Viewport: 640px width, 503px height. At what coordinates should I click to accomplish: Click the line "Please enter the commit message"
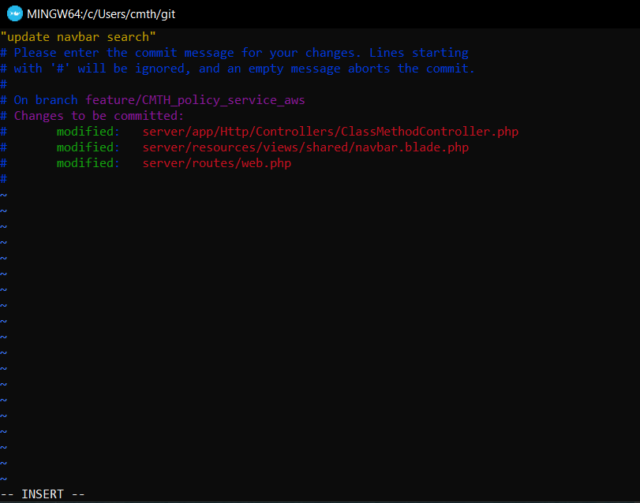pyautogui.click(x=234, y=53)
